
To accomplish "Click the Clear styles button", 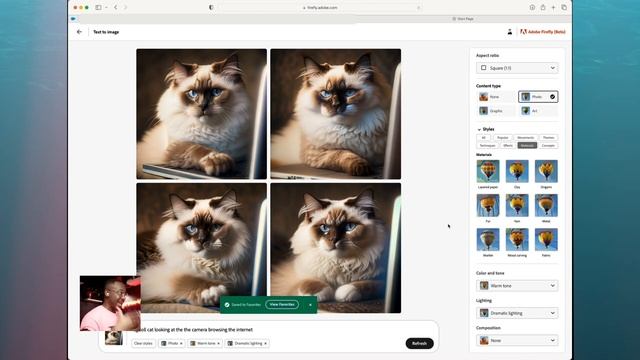I will tap(143, 344).
